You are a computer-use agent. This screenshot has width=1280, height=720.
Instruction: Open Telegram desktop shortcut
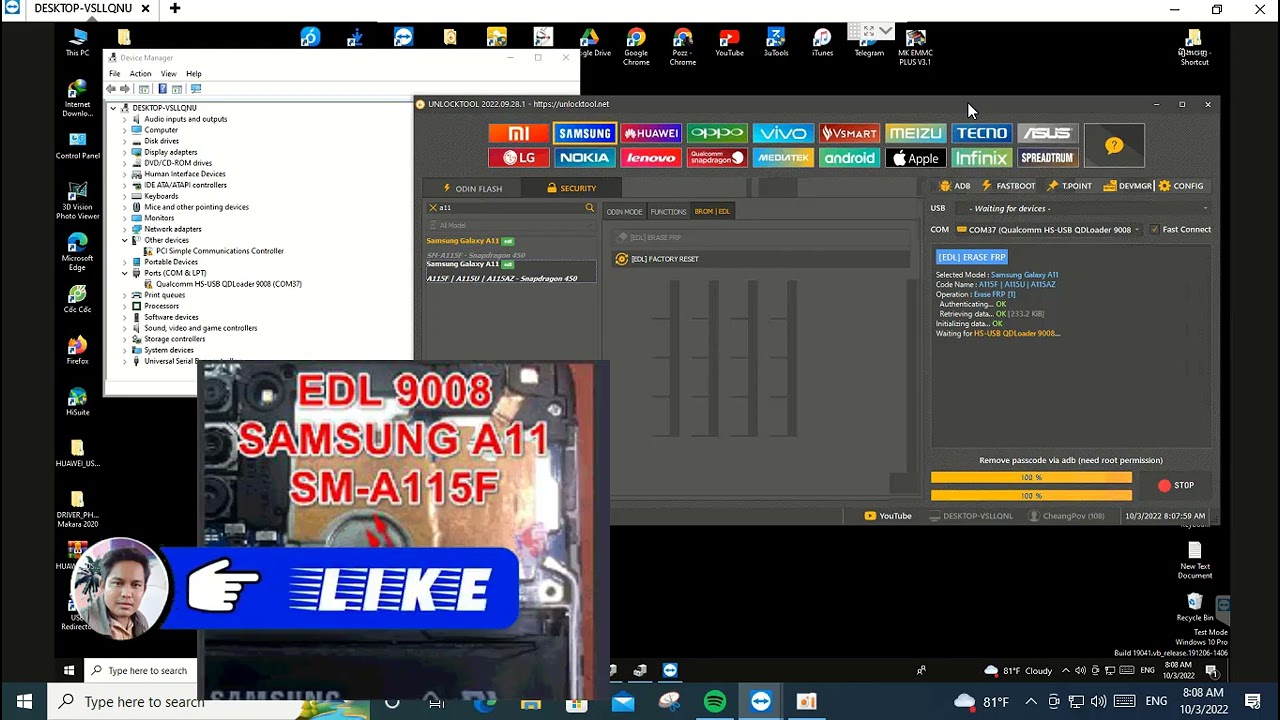pos(868,43)
